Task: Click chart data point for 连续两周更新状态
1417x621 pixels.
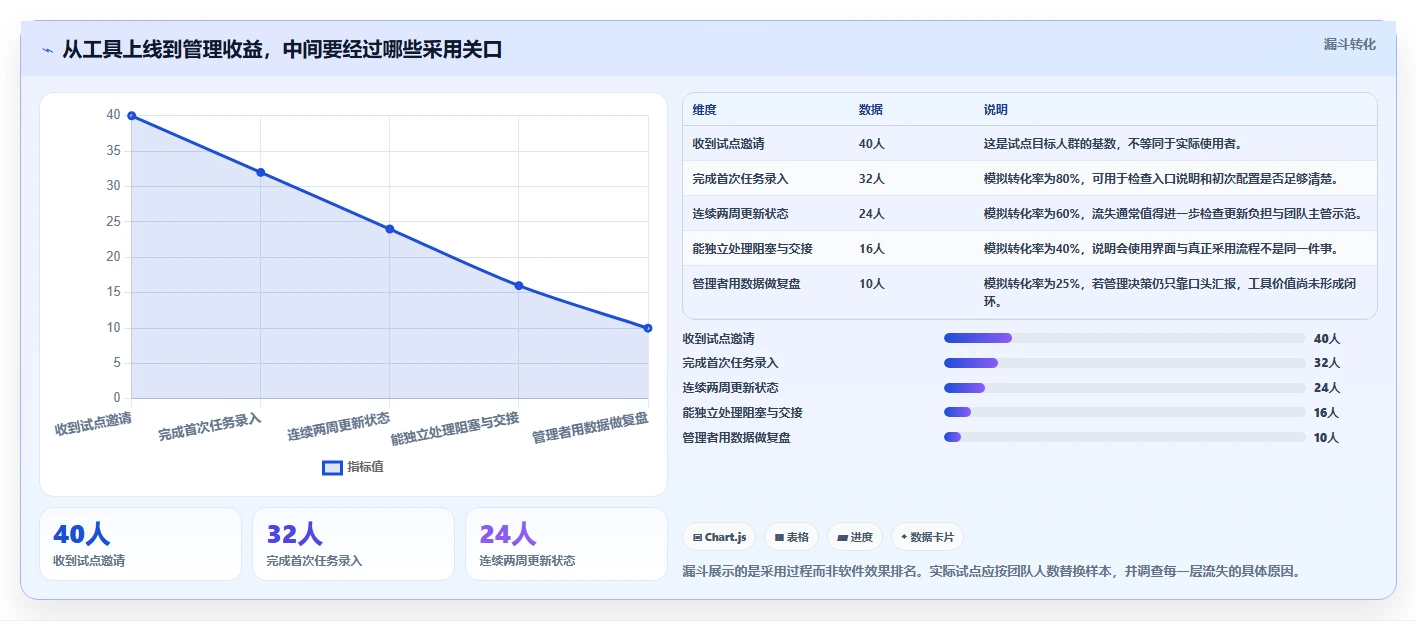Action: point(389,229)
